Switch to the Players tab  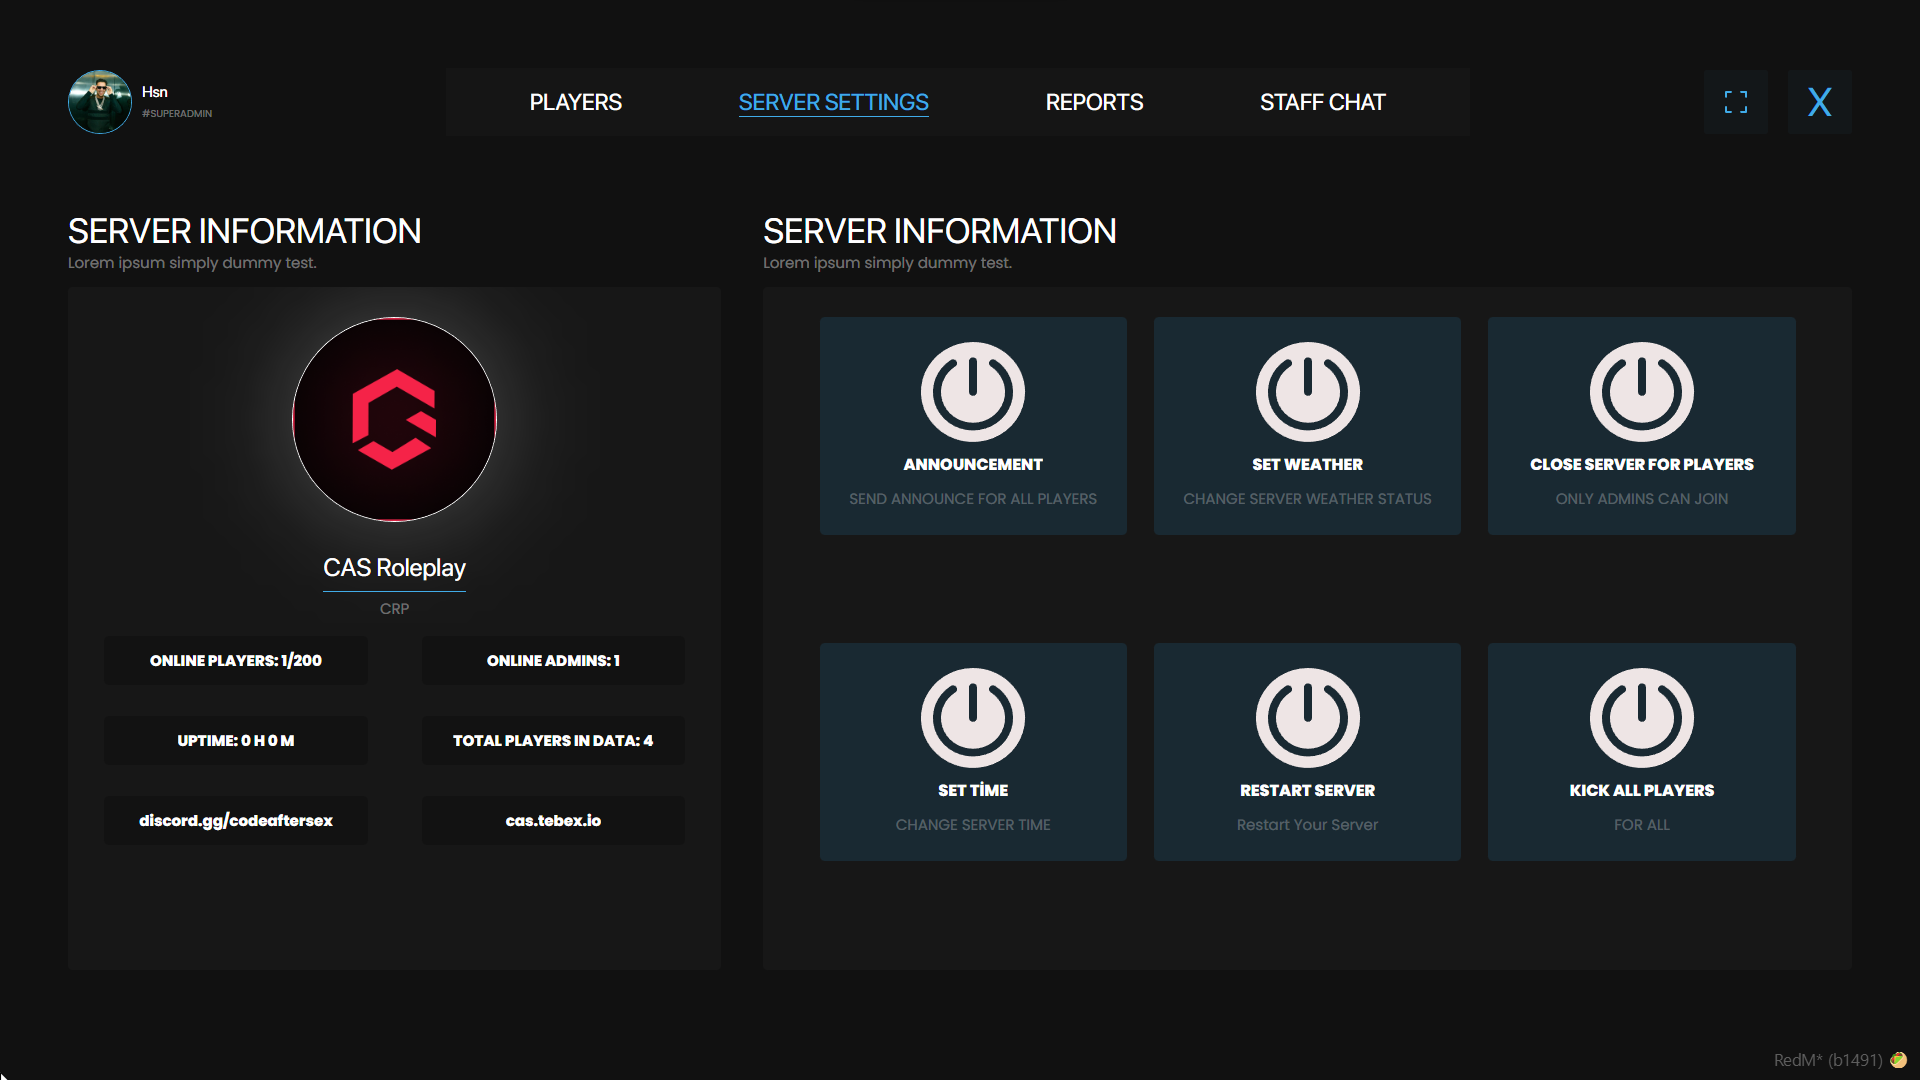coord(575,101)
